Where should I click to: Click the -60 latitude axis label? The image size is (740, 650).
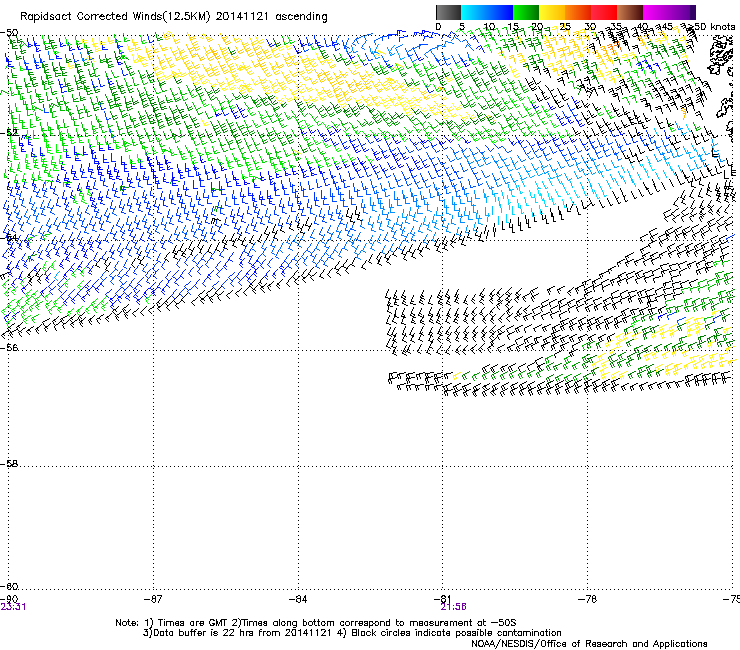9,586
